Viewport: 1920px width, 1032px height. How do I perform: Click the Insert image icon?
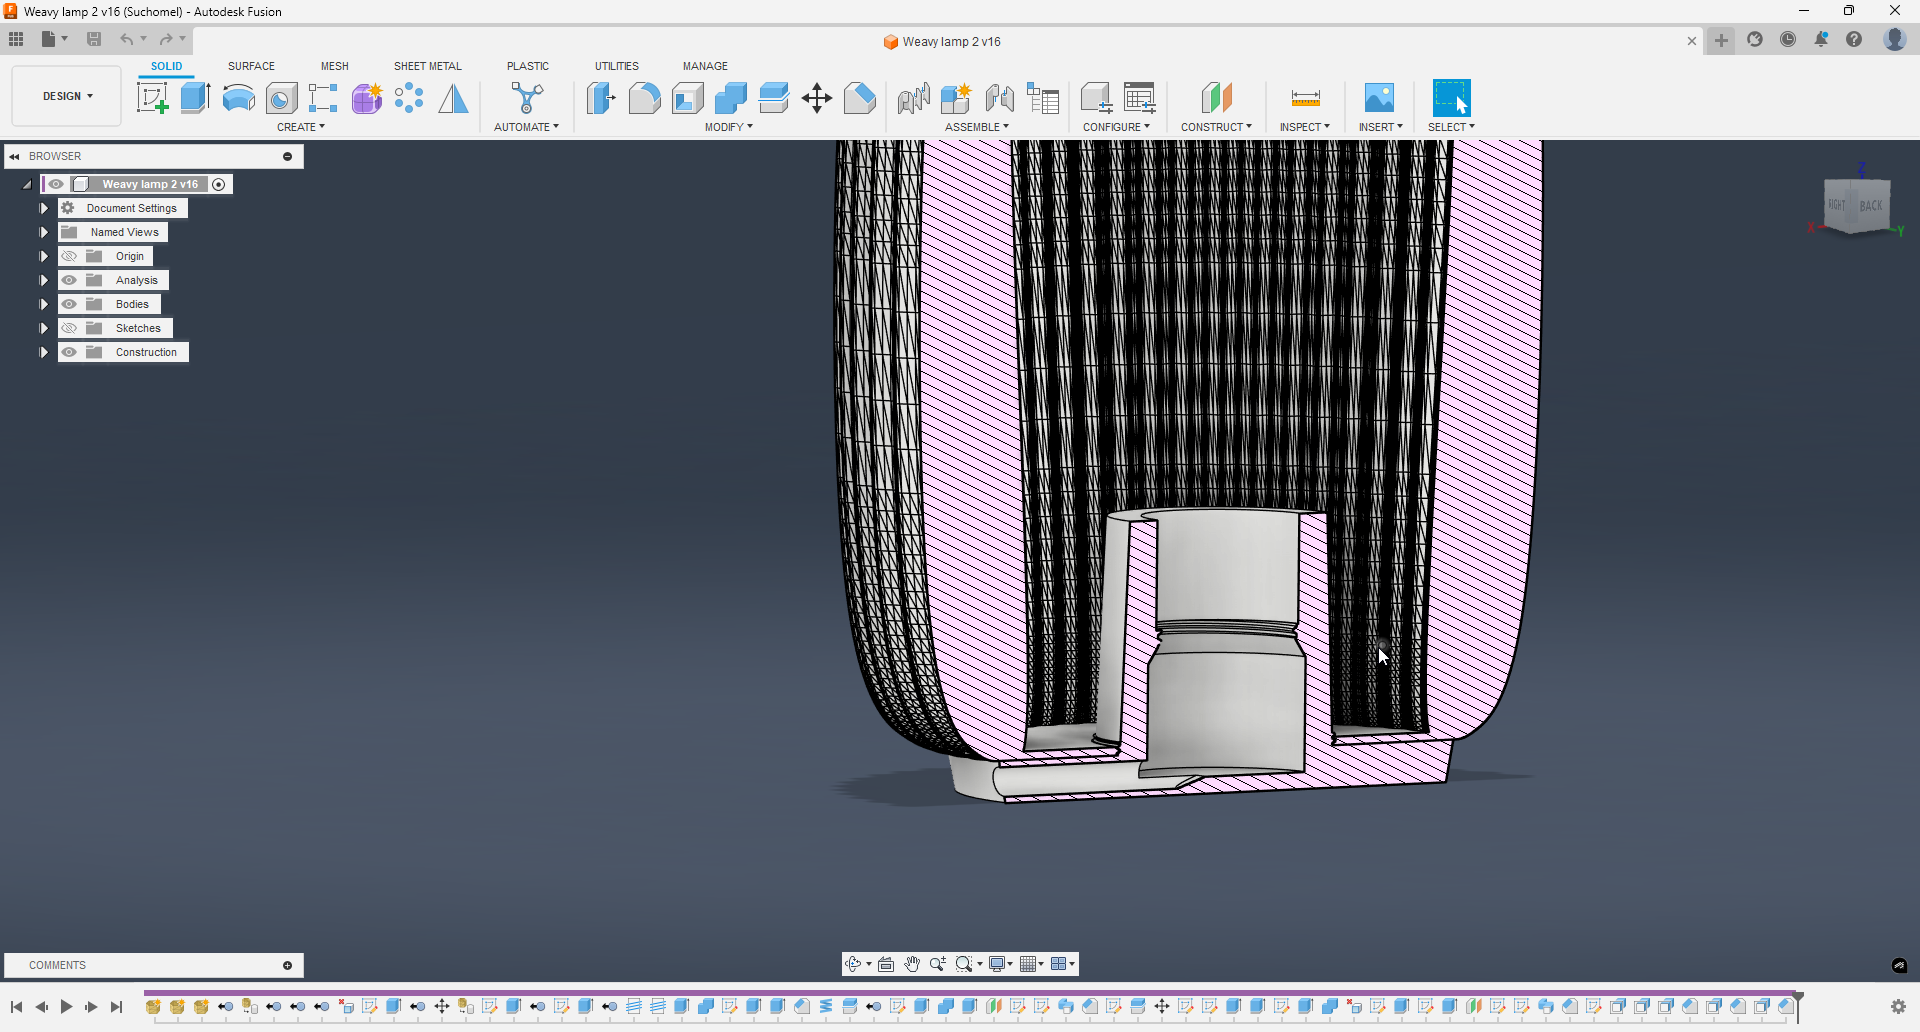click(x=1379, y=98)
